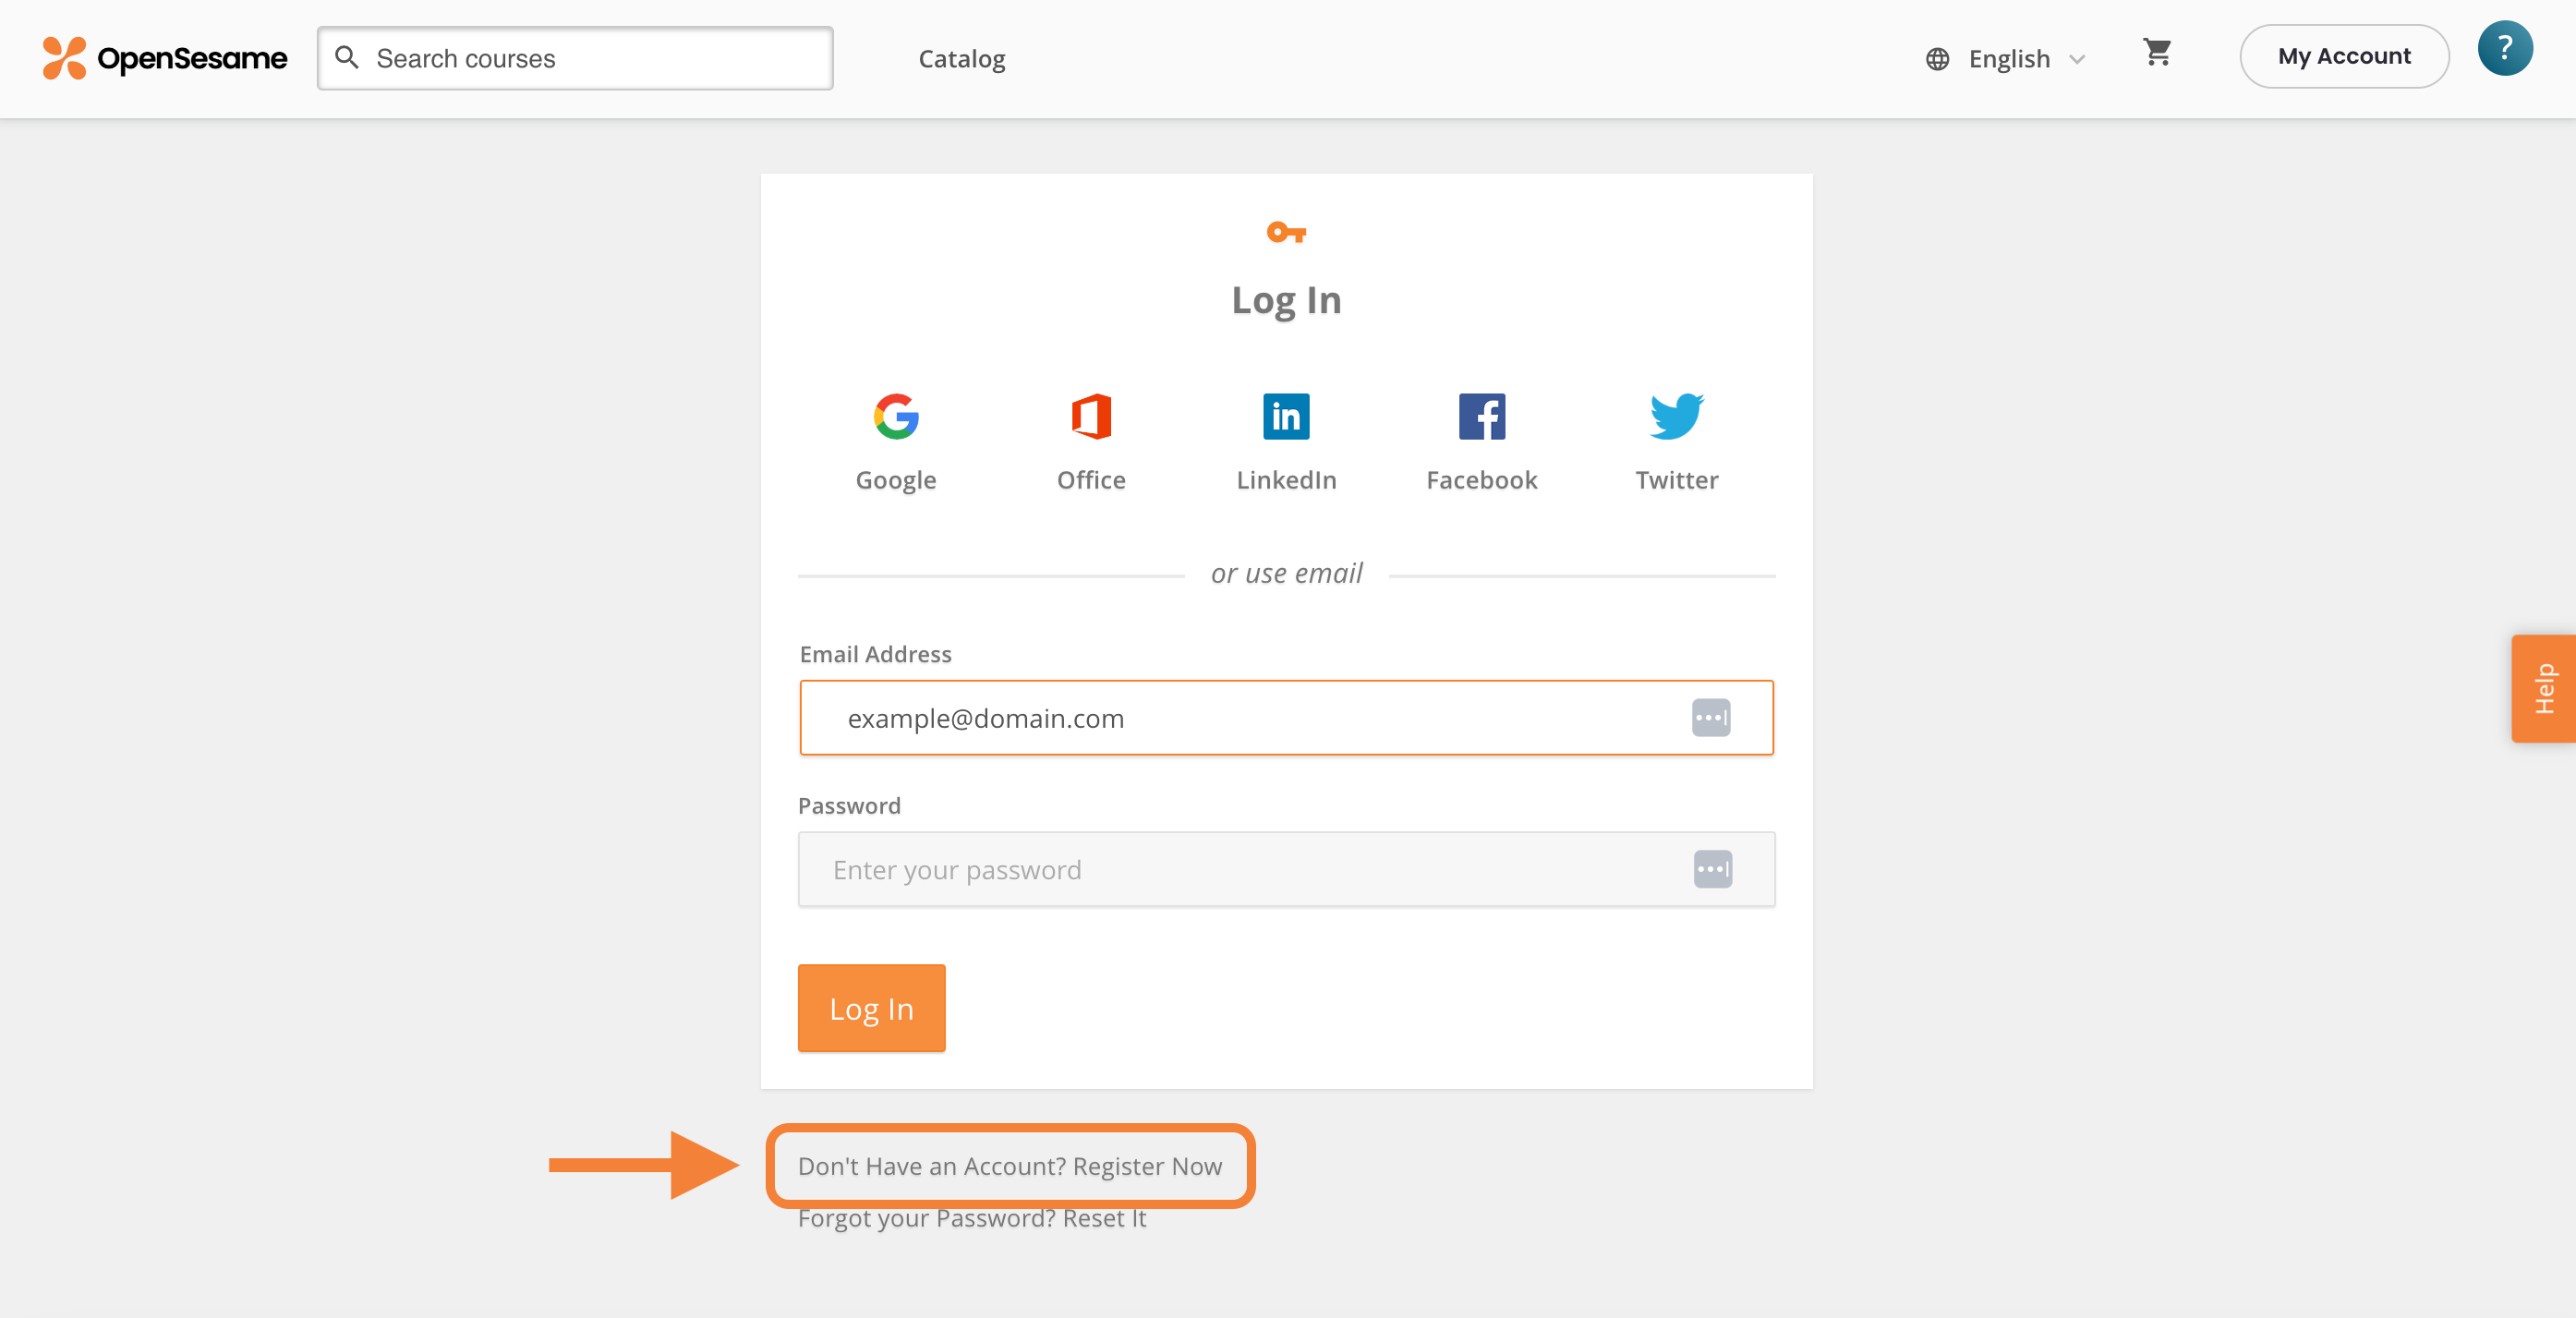Open the shopping cart

[2157, 53]
